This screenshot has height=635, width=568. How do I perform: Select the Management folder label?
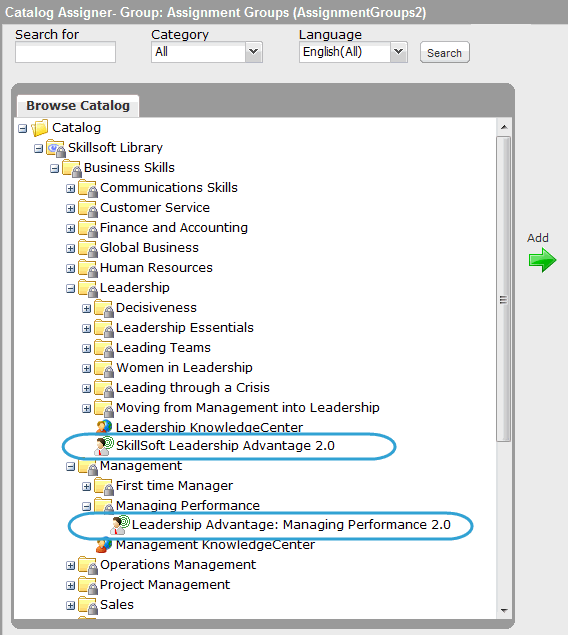(141, 466)
